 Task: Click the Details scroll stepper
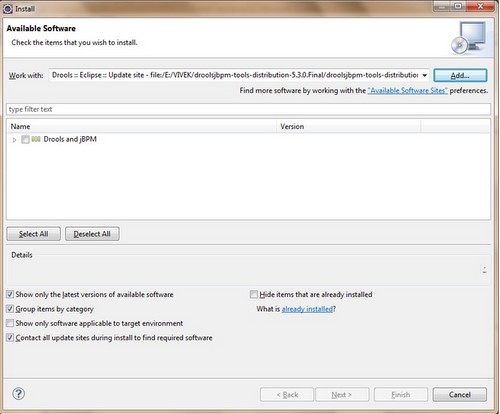484,270
